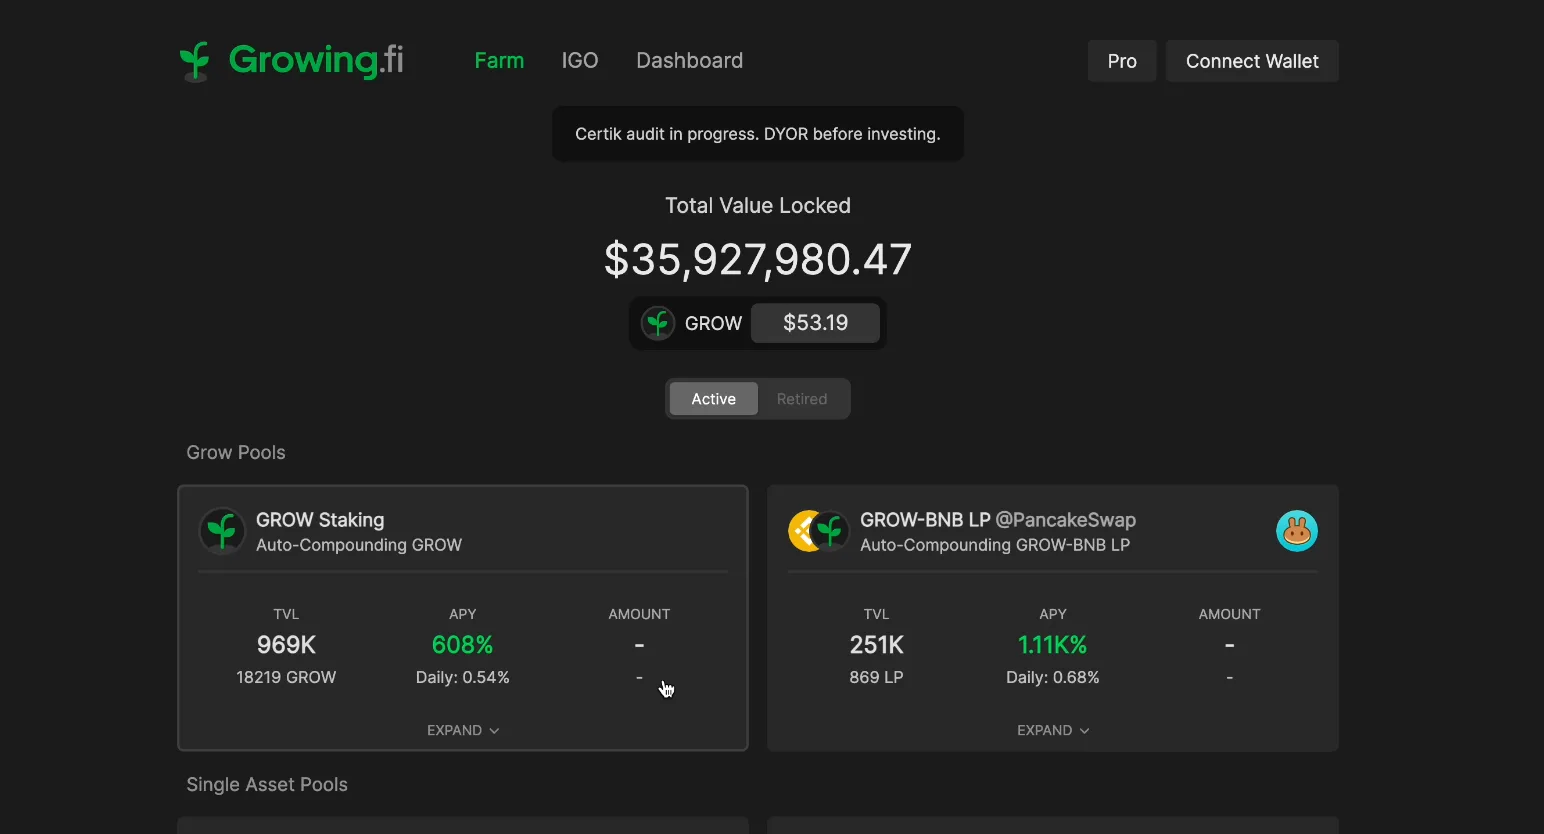
Task: Open the IGO tab
Action: pos(580,61)
